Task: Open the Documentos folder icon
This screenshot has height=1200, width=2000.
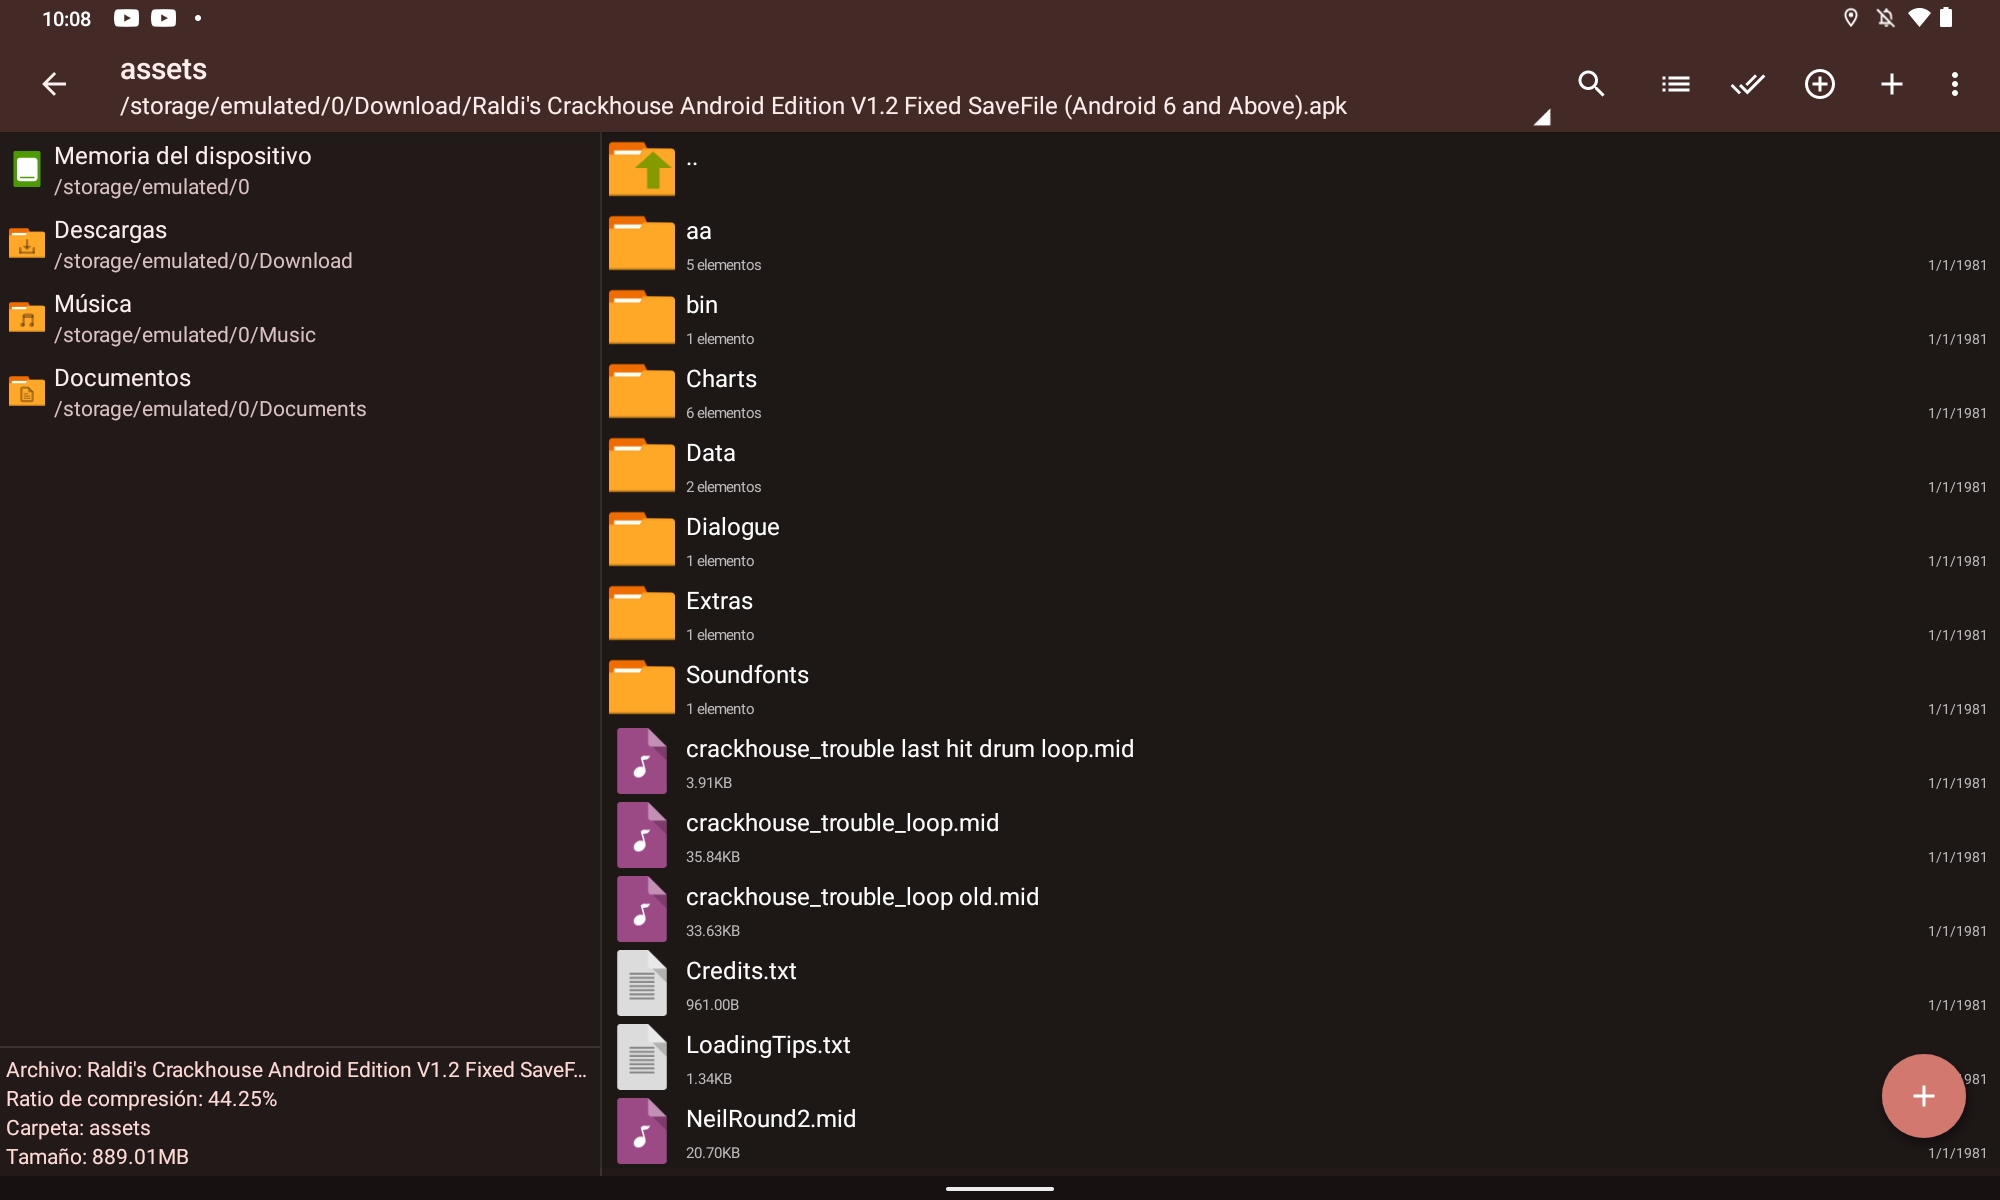Action: click(x=27, y=391)
